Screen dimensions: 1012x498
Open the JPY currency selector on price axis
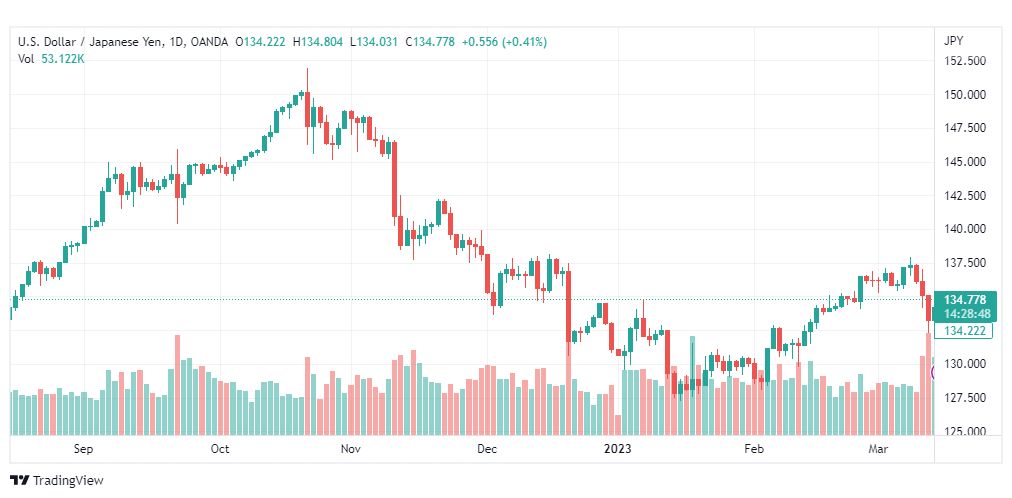coord(953,41)
